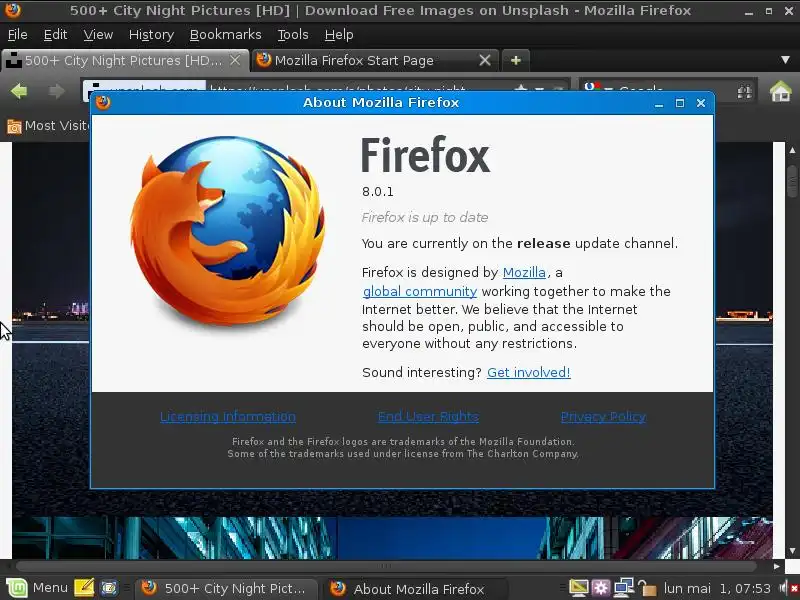Open the global community link
800x600 pixels.
tap(419, 291)
